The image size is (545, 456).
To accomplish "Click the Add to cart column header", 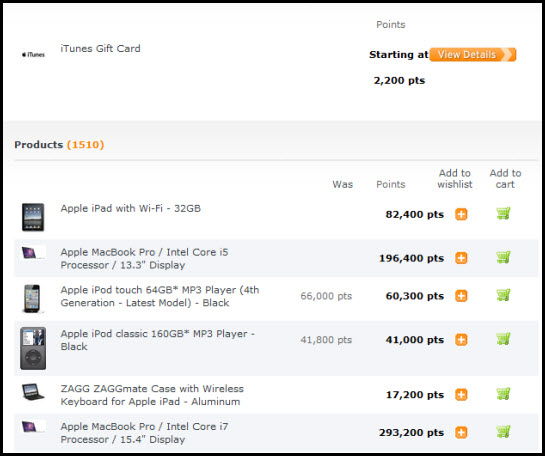I will 505,179.
